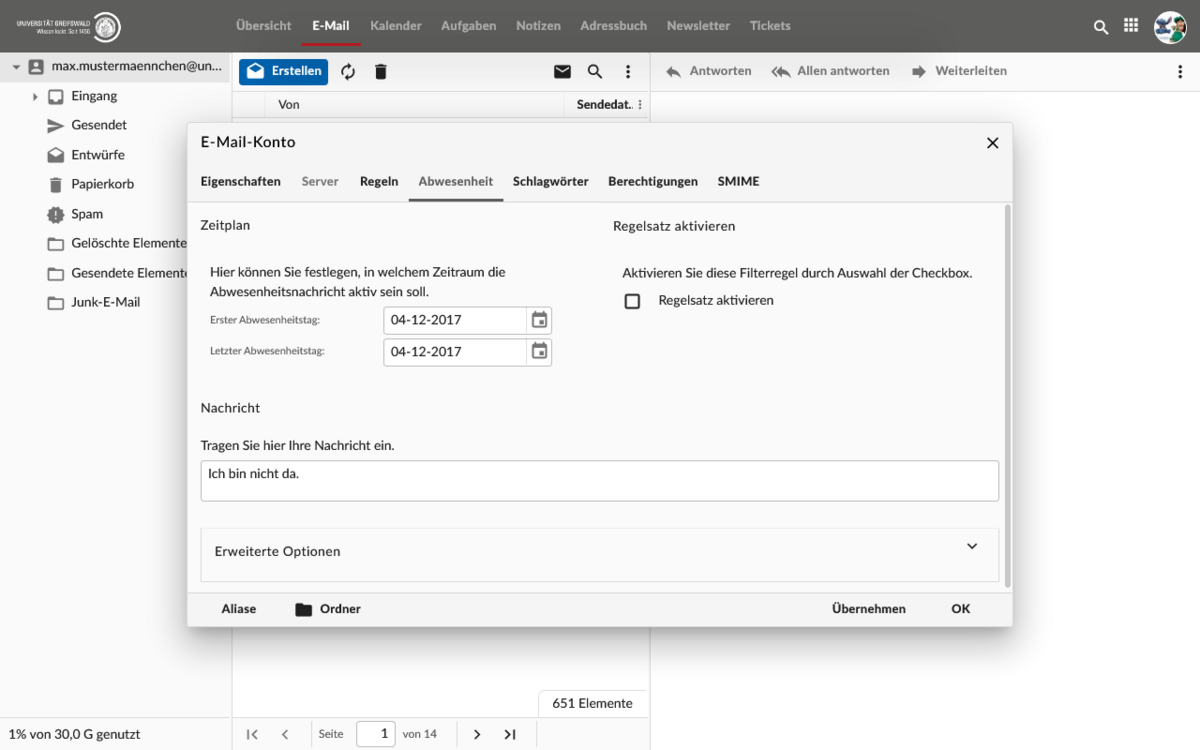This screenshot has height=750, width=1200.
Task: Open the Schlagwörter tab
Action: [x=550, y=181]
